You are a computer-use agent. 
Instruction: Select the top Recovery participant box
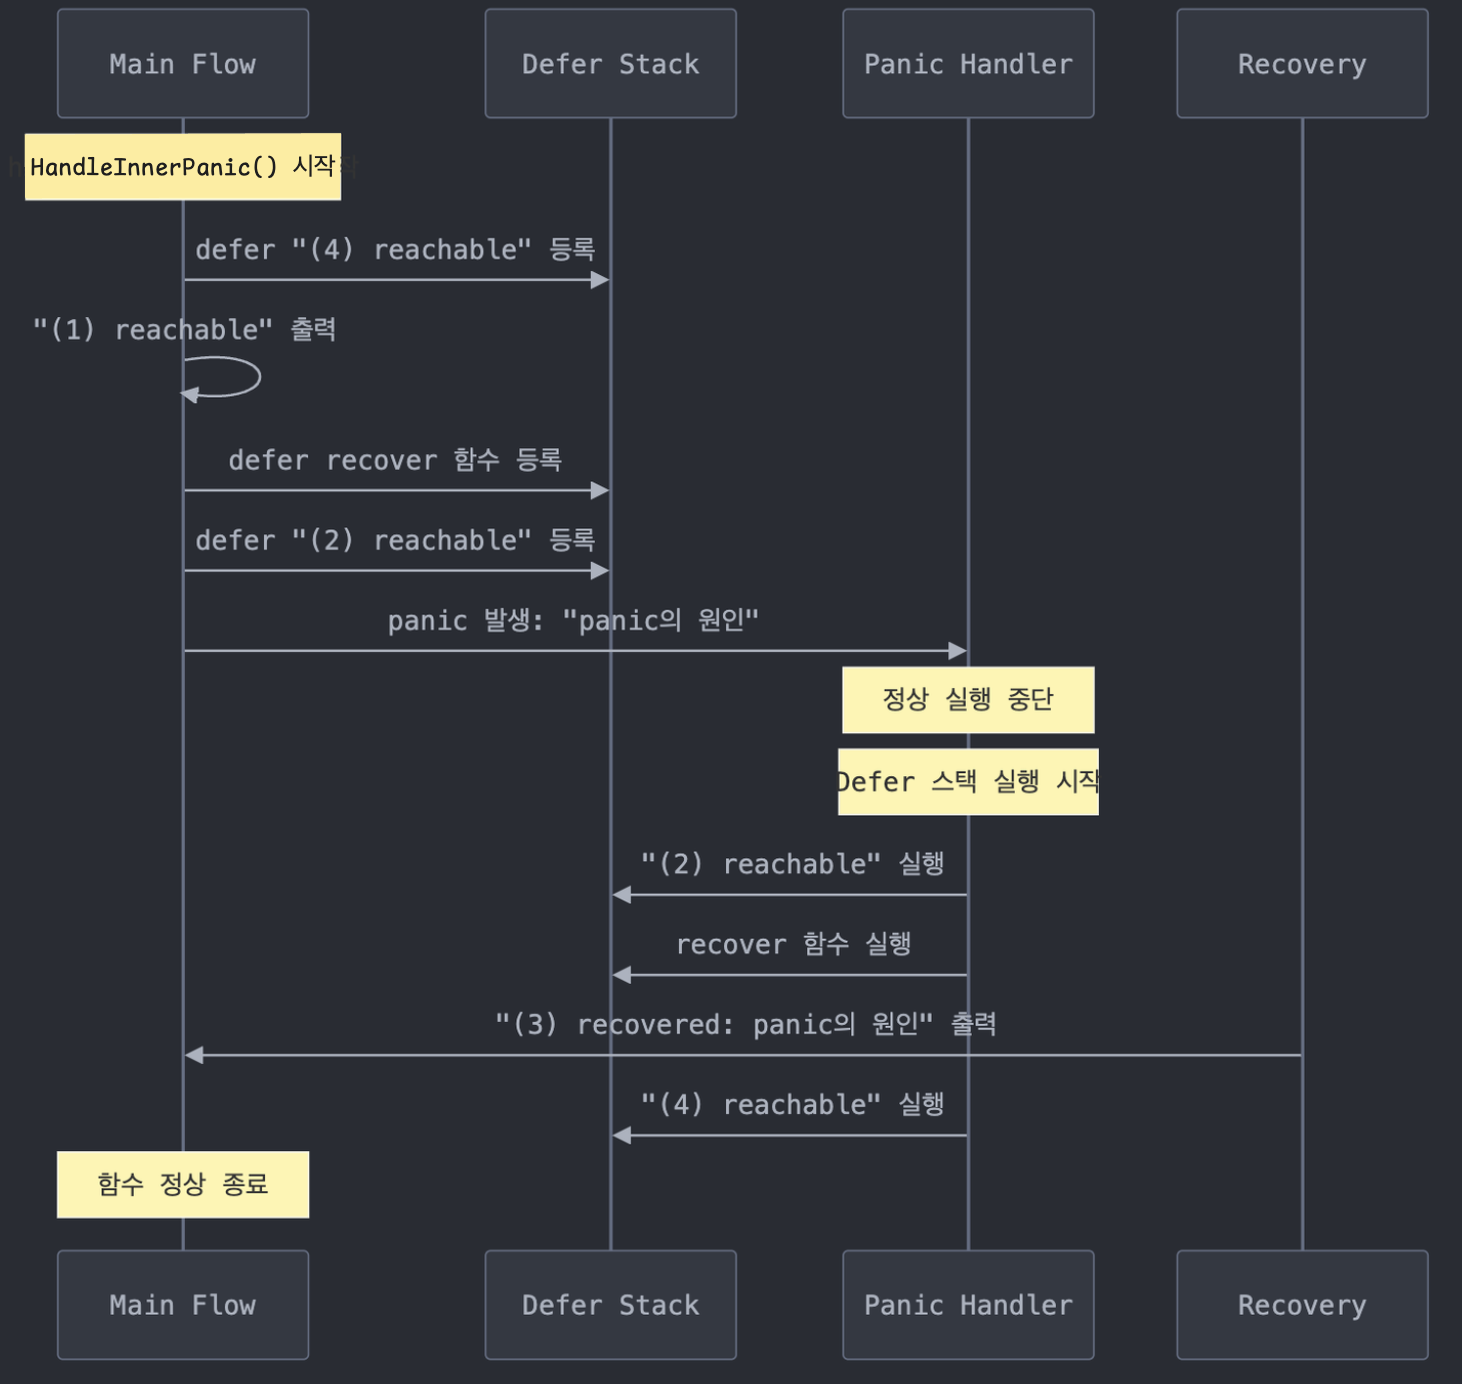tap(1301, 64)
